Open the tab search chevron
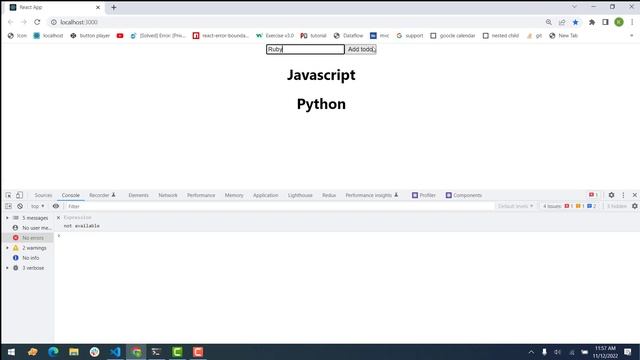This screenshot has height=360, width=640. pyautogui.click(x=574, y=7)
